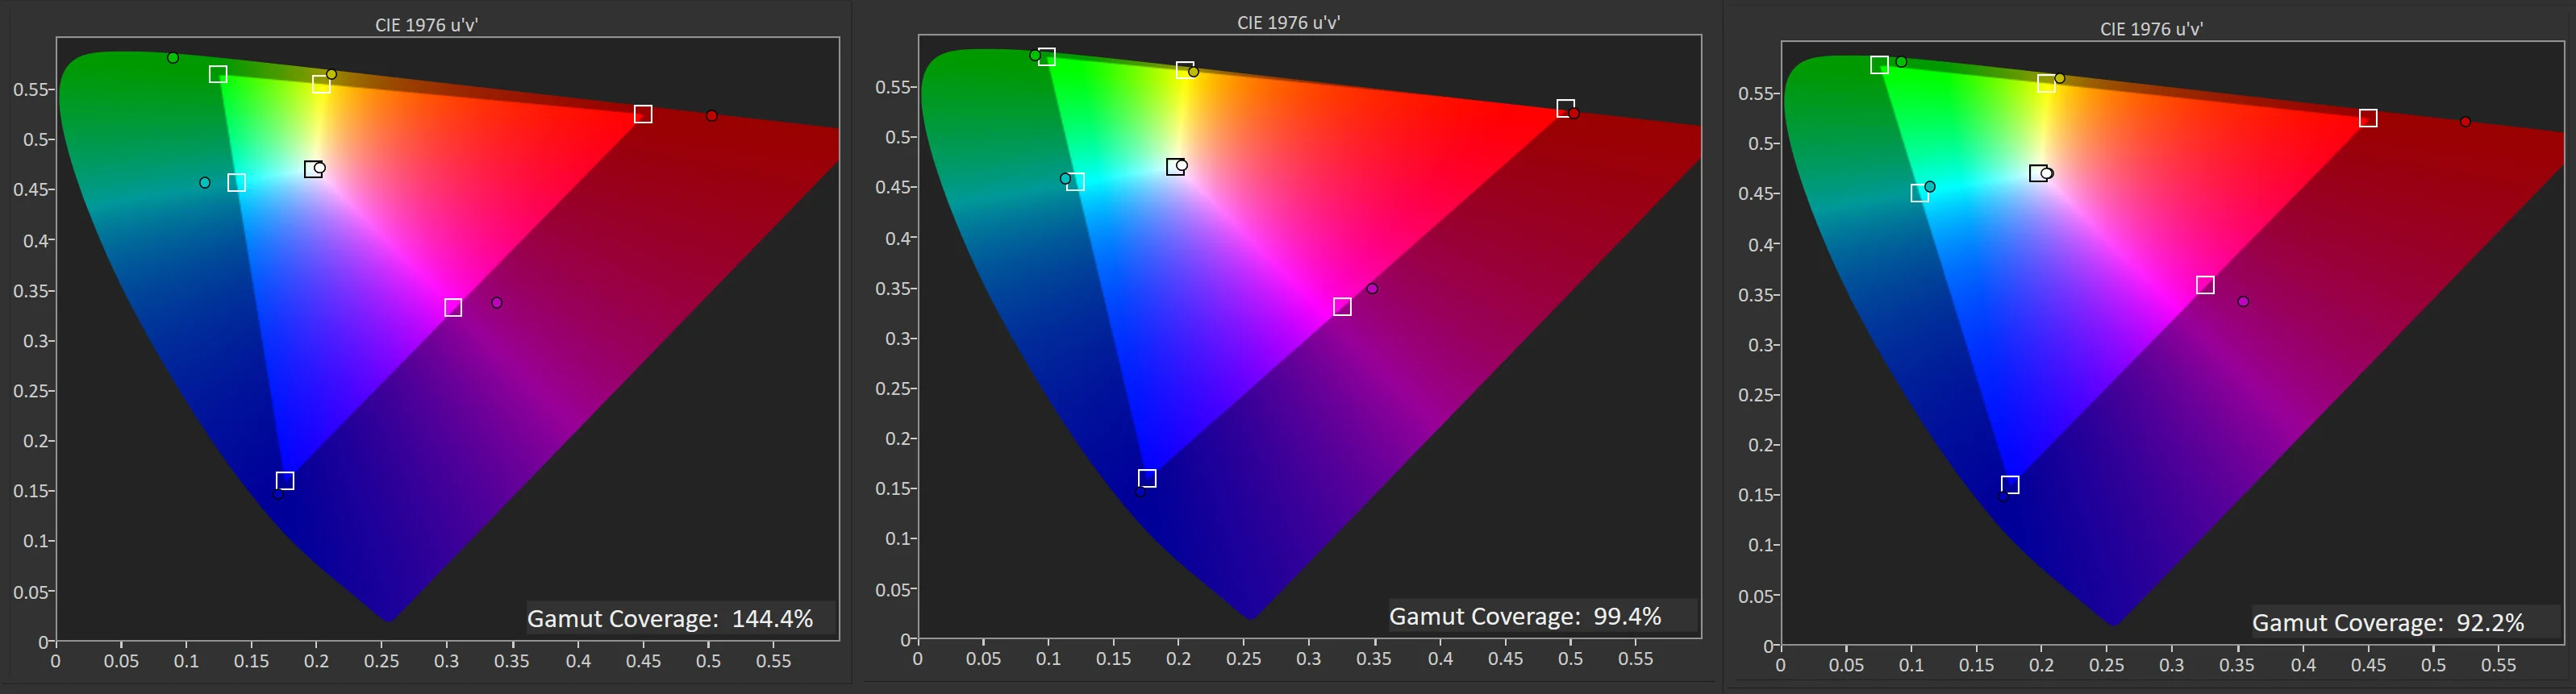Click the red measured dot in the 144.4% chart
This screenshot has height=694, width=2576.
point(712,116)
